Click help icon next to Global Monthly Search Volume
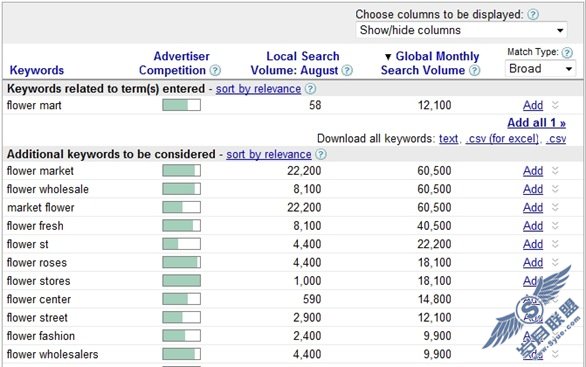Image resolution: width=586 pixels, height=367 pixels. tap(474, 70)
